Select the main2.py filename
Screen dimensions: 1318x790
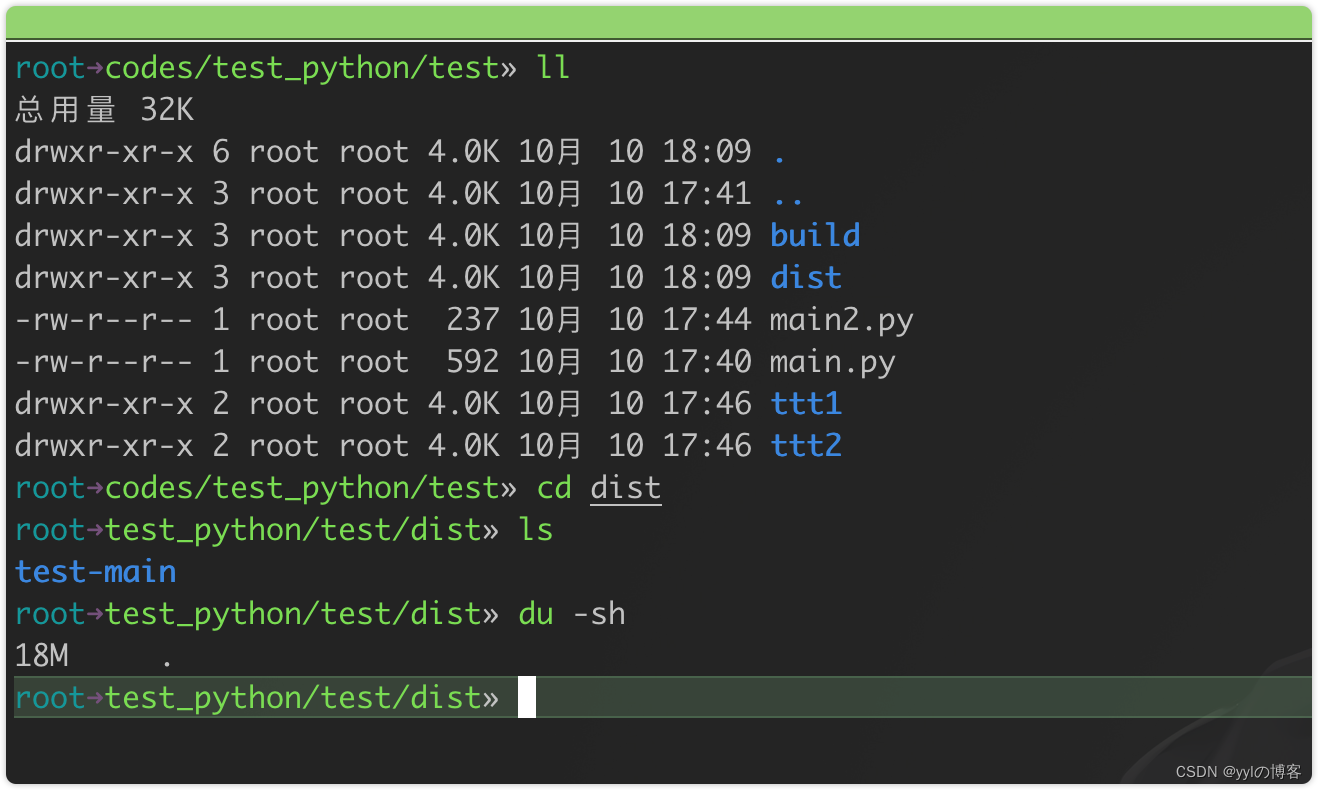click(840, 319)
